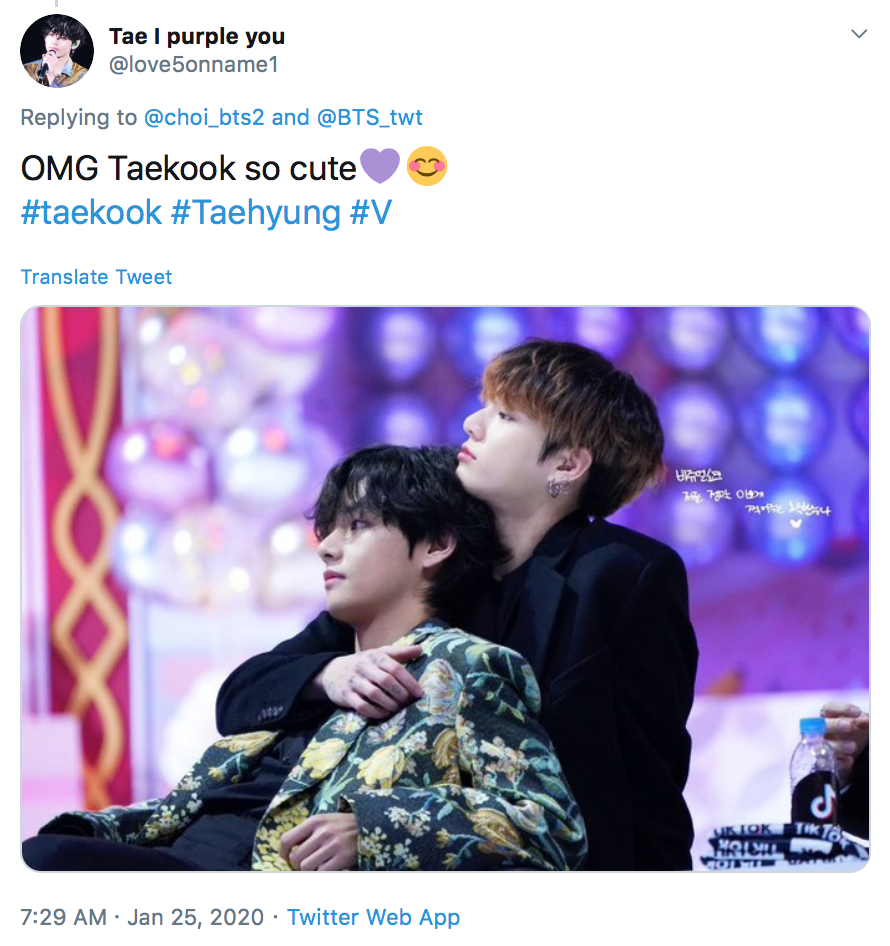Click Translate Tweet
Screen dimensions: 890x946
(97, 277)
